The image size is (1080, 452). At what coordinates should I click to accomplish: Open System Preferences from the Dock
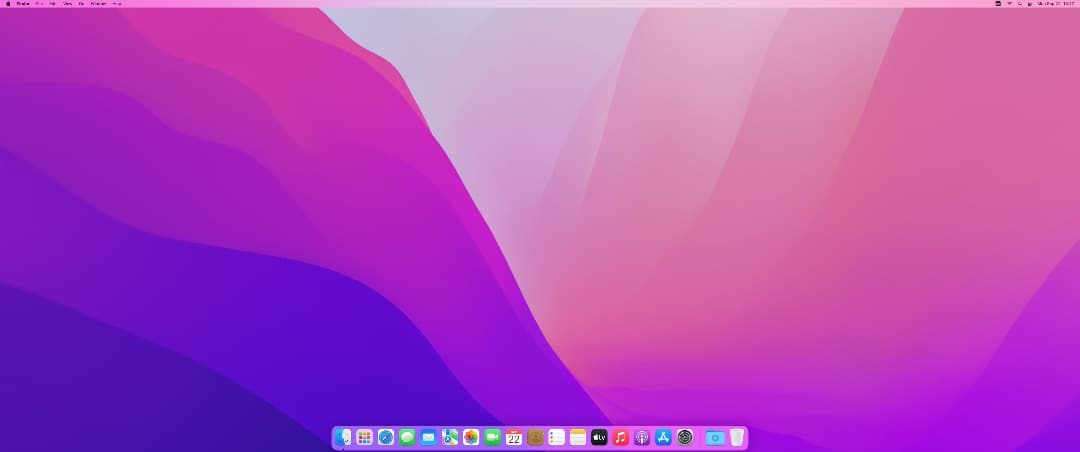(685, 437)
